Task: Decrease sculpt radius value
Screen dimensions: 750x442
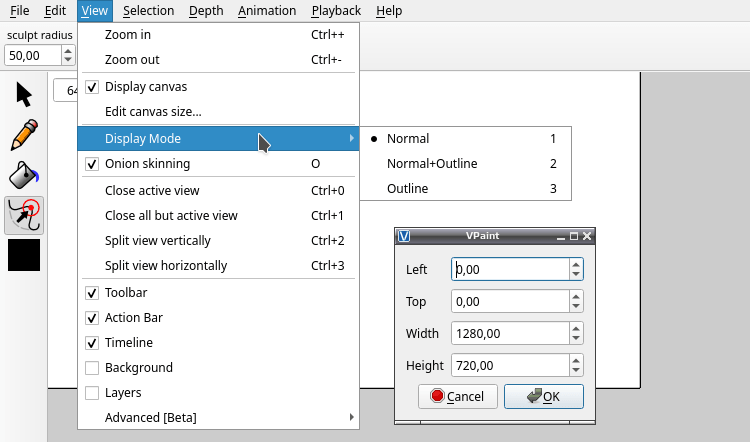Action: [68, 60]
